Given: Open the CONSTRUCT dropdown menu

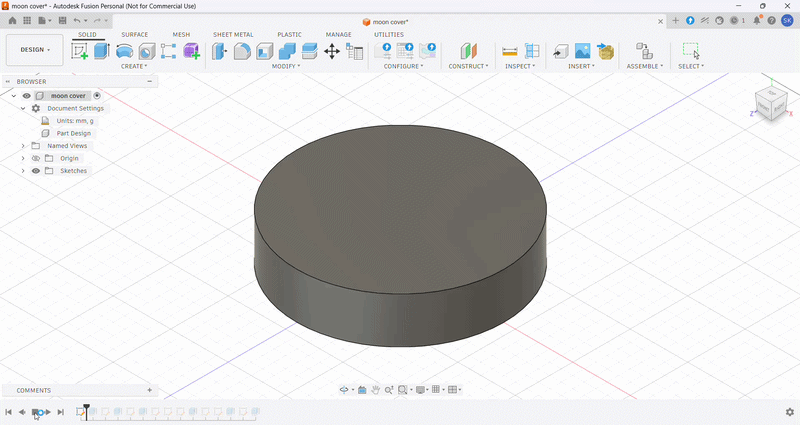Looking at the screenshot, I should (468, 66).
